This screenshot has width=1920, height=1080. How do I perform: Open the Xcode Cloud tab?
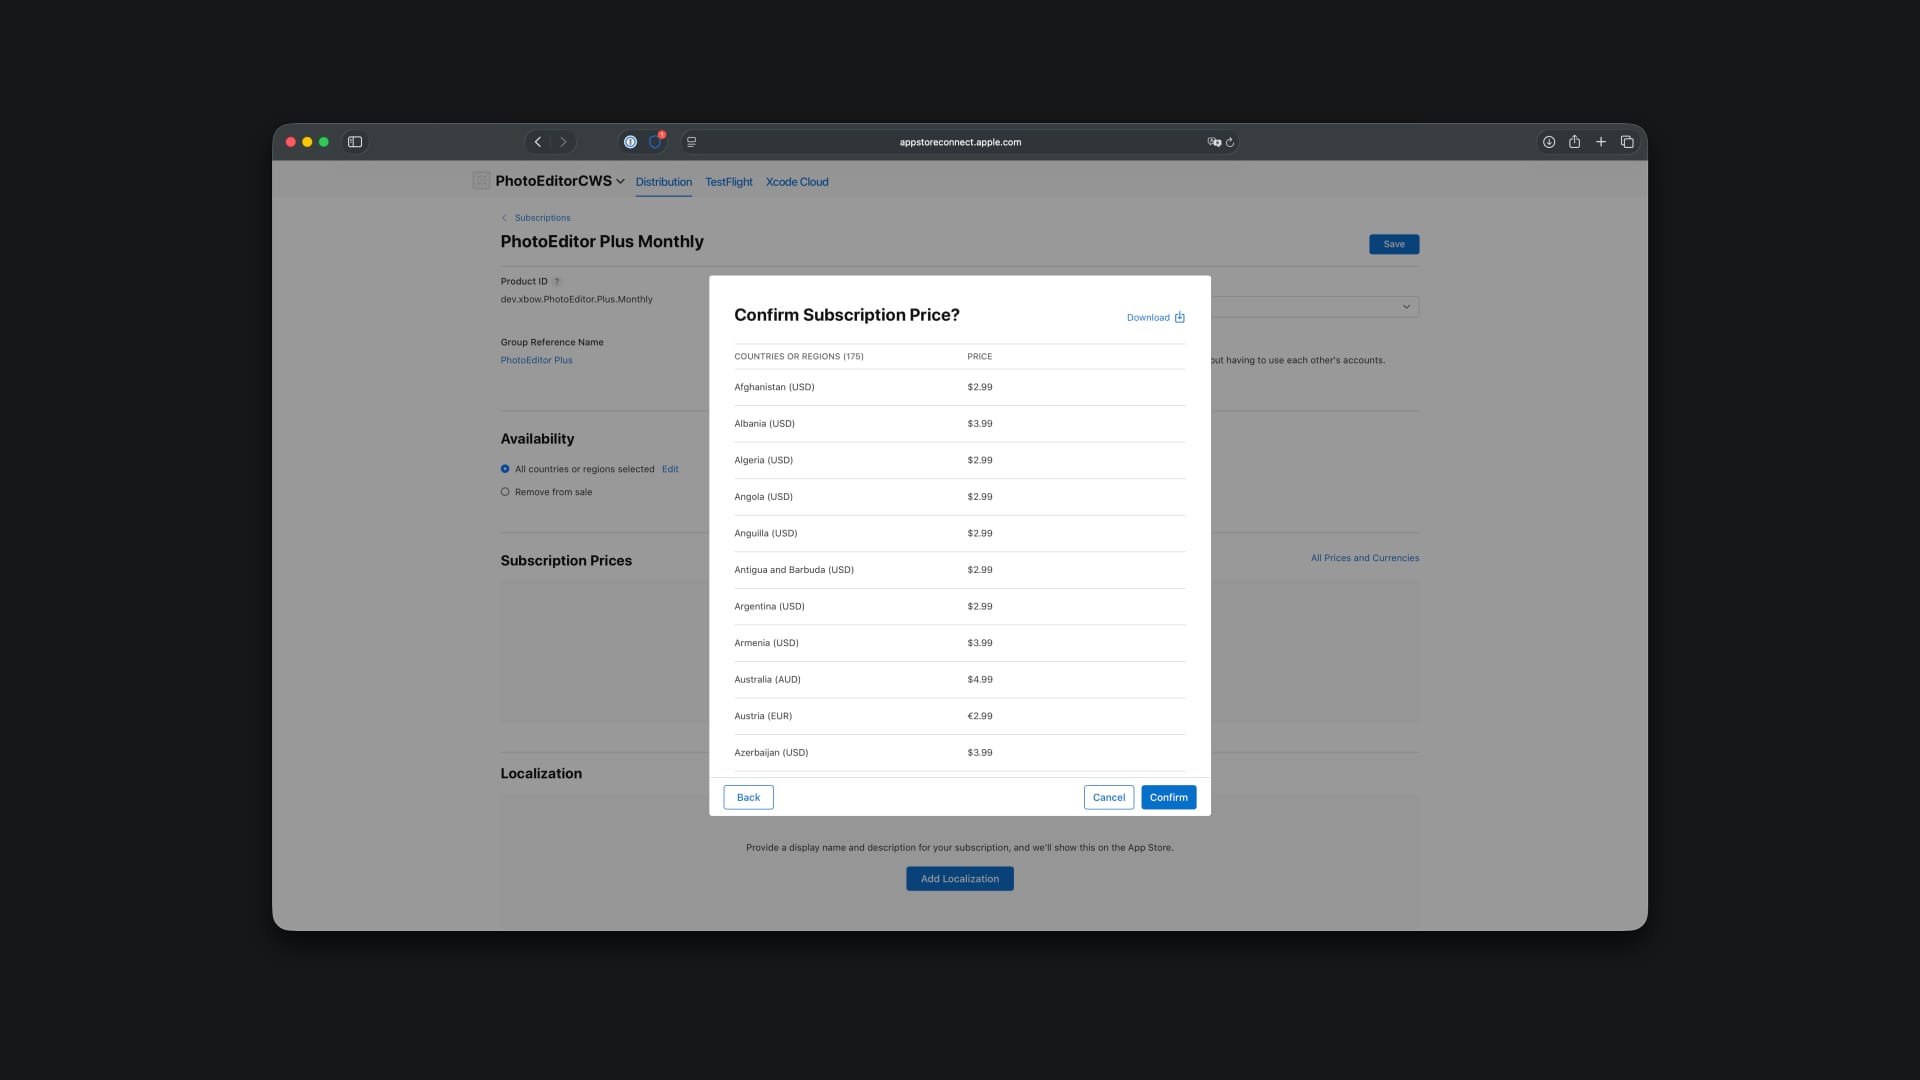click(797, 182)
